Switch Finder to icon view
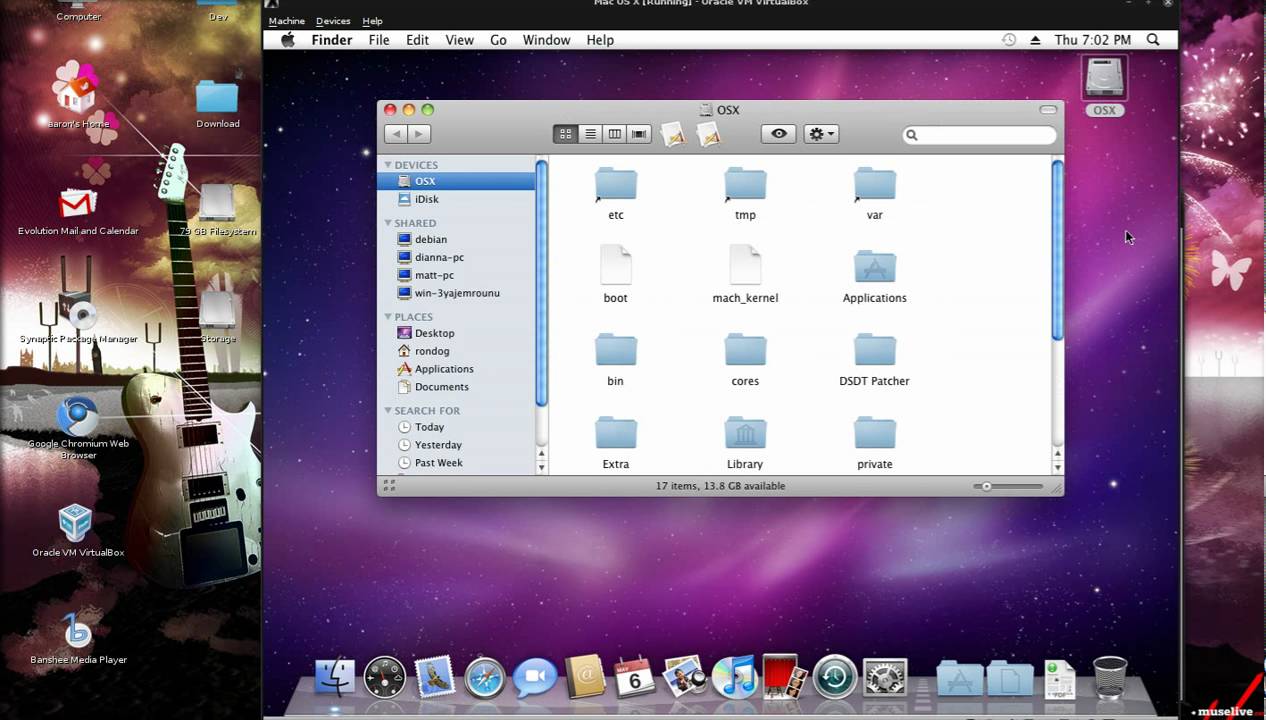The height and width of the screenshot is (720, 1266). tap(565, 134)
